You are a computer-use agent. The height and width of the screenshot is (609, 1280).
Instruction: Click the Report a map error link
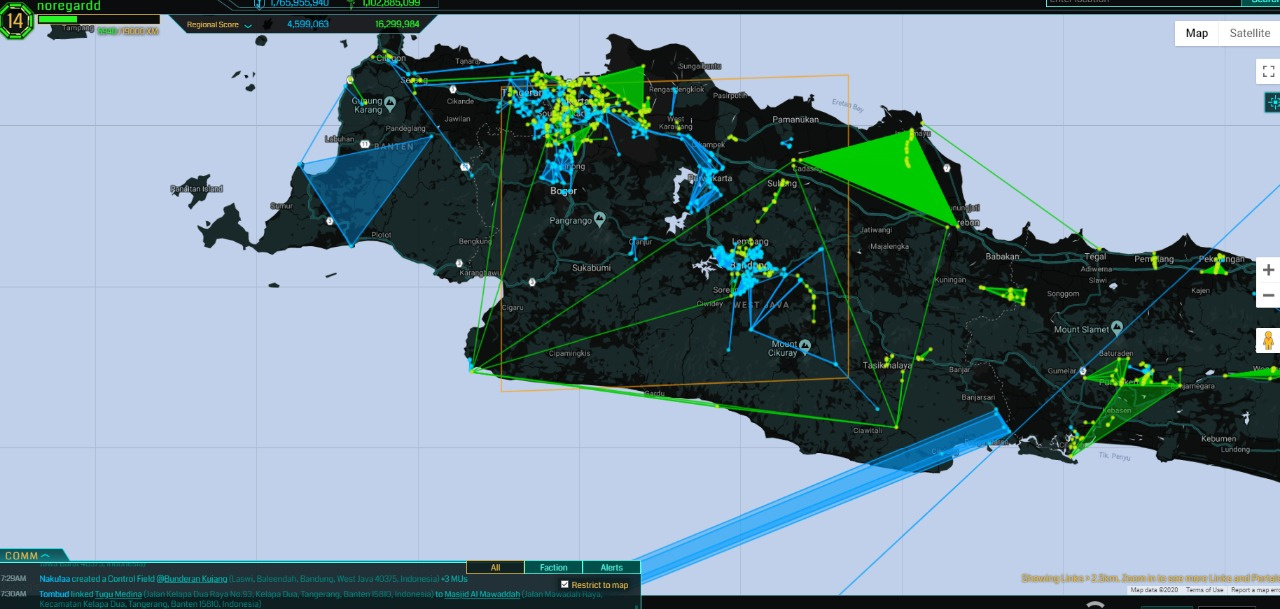click(x=1254, y=590)
